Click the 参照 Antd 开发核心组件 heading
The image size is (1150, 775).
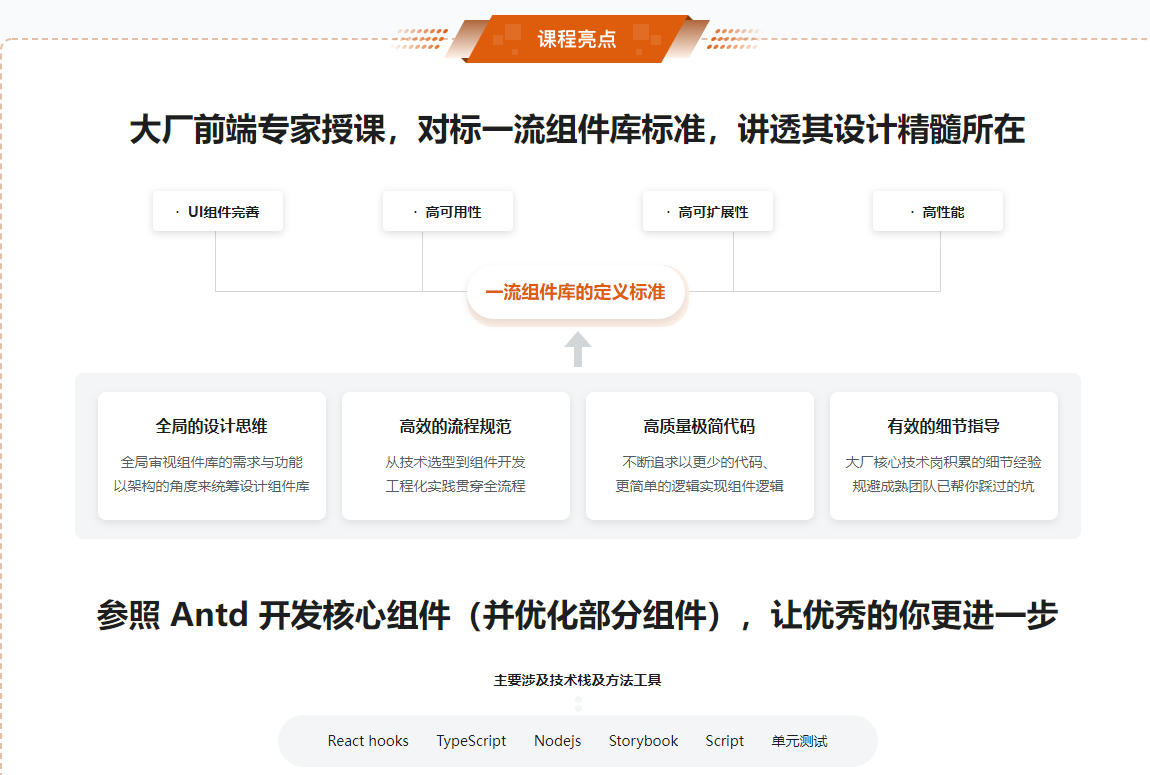(577, 615)
